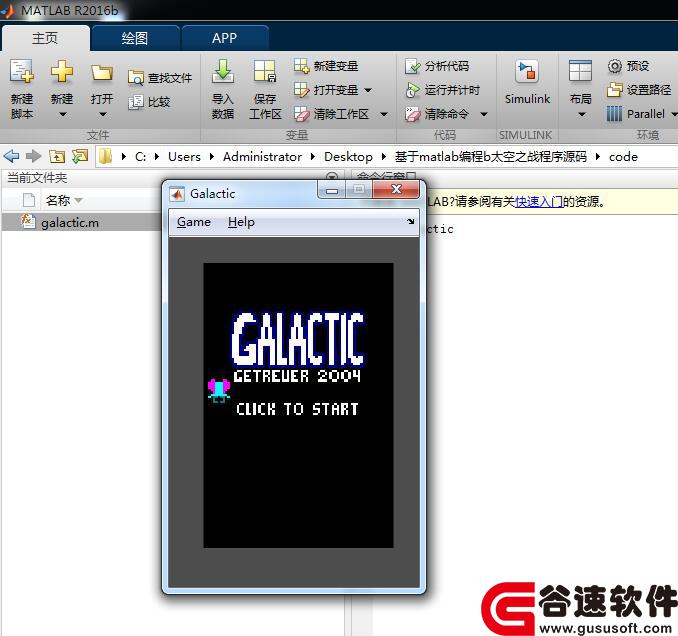Click the 清除工作区 eraser icon

point(301,114)
